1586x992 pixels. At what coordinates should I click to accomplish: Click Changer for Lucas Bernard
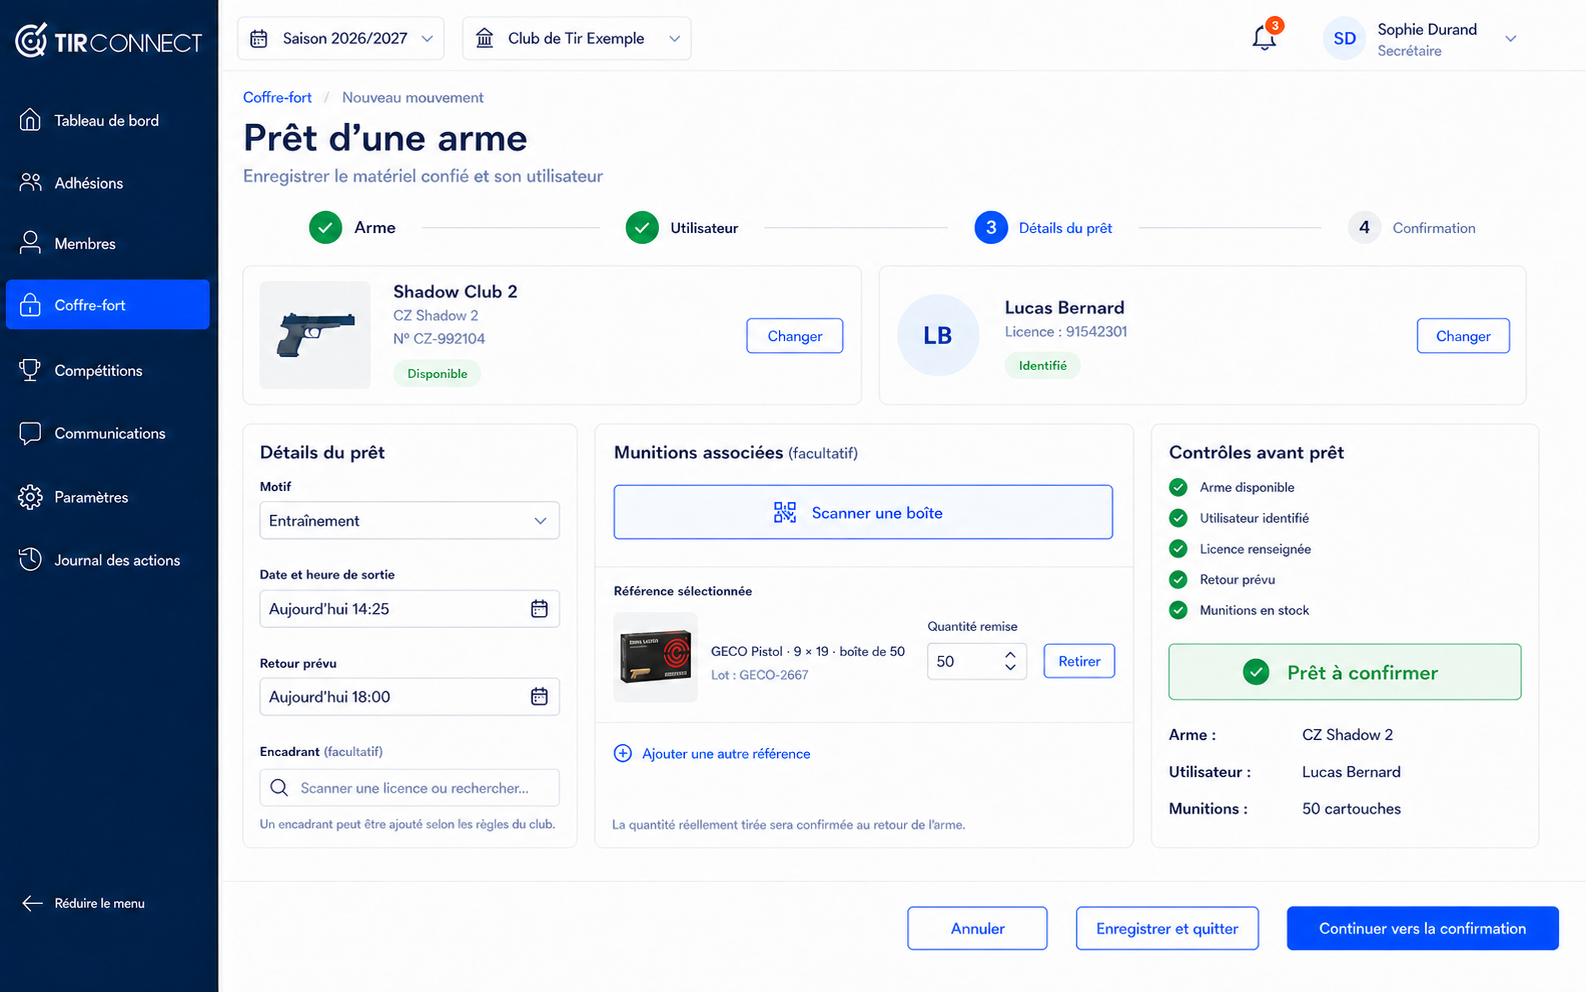coord(1463,336)
